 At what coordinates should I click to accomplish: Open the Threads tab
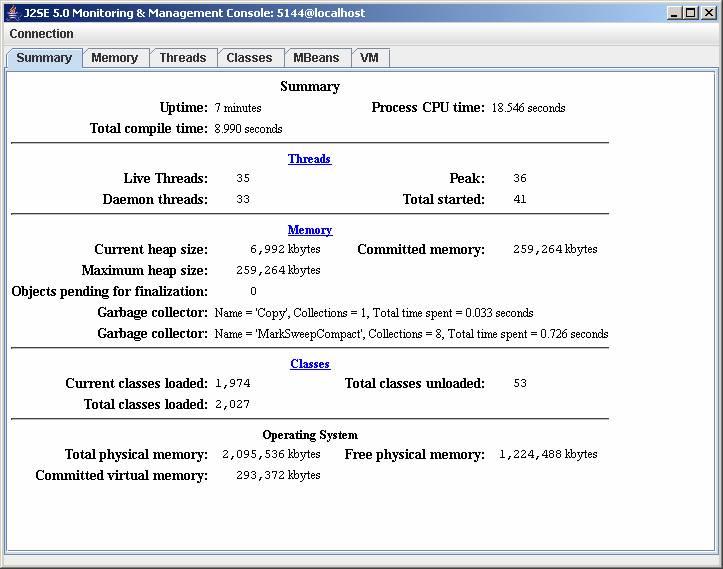pyautogui.click(x=183, y=58)
